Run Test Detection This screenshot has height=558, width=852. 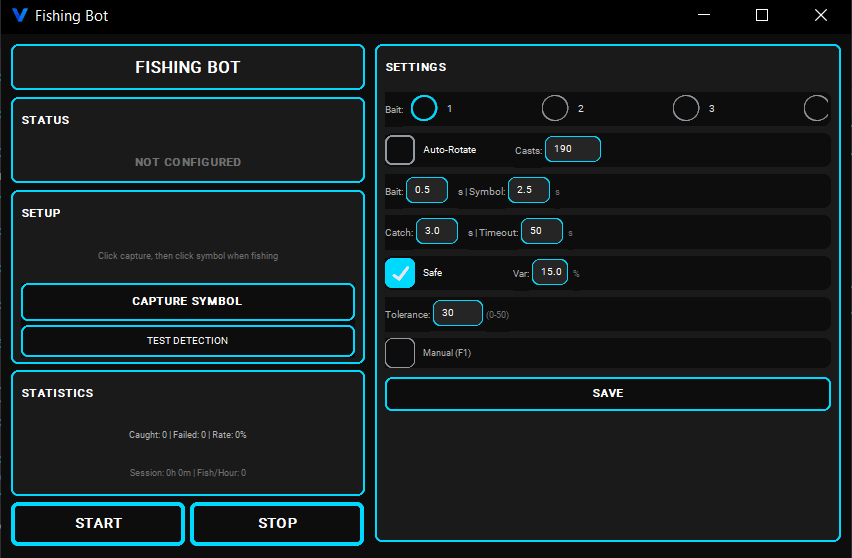pyautogui.click(x=188, y=341)
